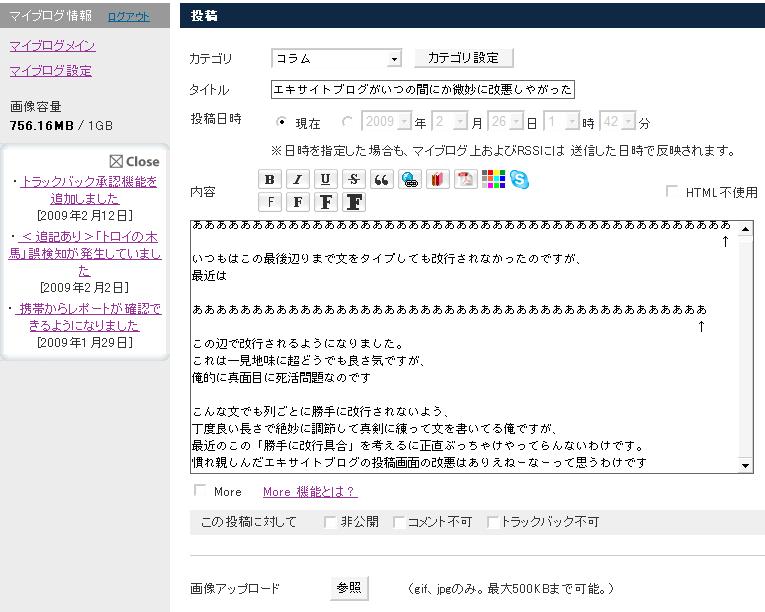Open the カテゴリ dropdown showing コラム
Image resolution: width=765 pixels, height=612 pixels.
(337, 59)
